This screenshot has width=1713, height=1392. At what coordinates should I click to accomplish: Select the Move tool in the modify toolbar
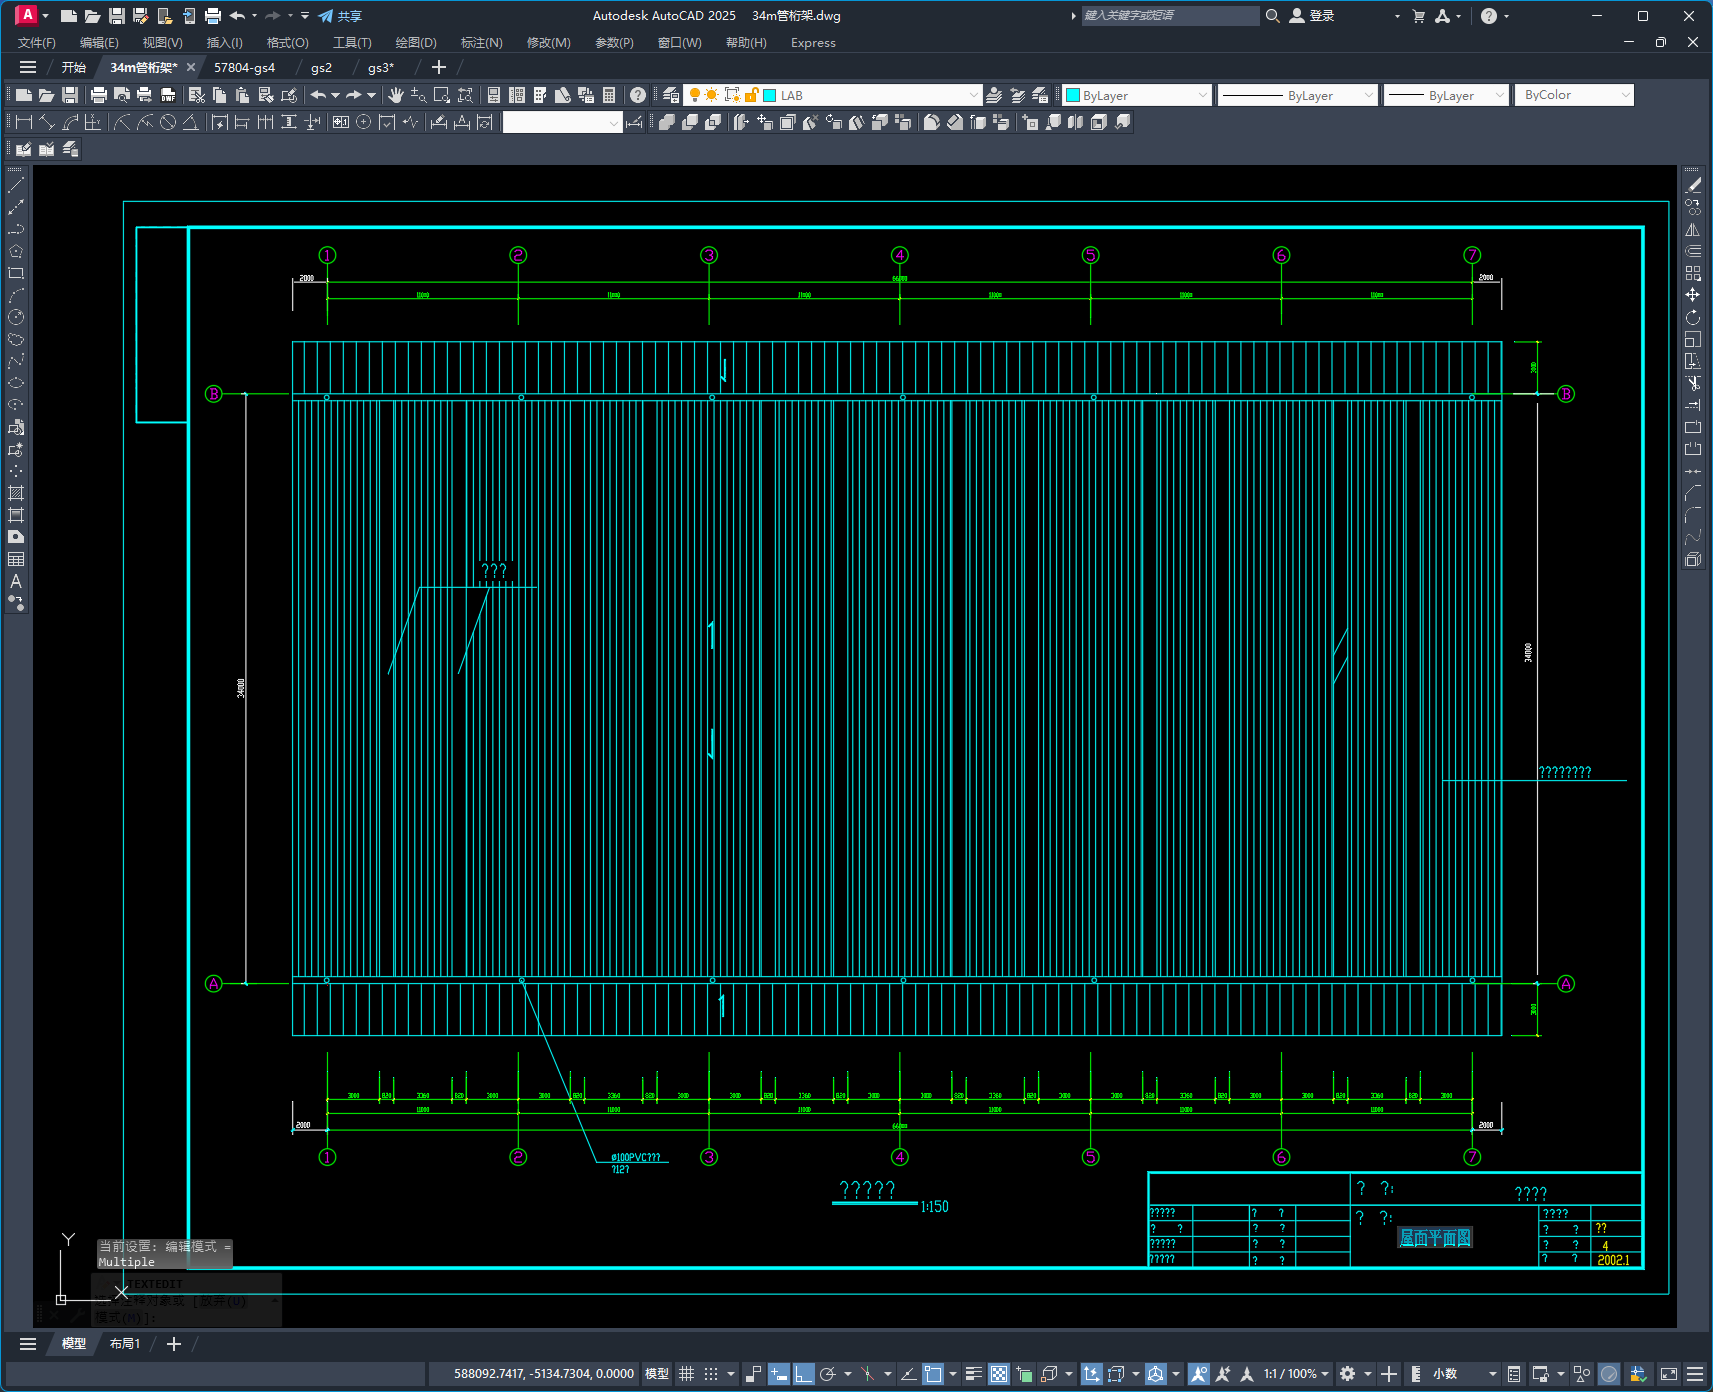(1693, 295)
